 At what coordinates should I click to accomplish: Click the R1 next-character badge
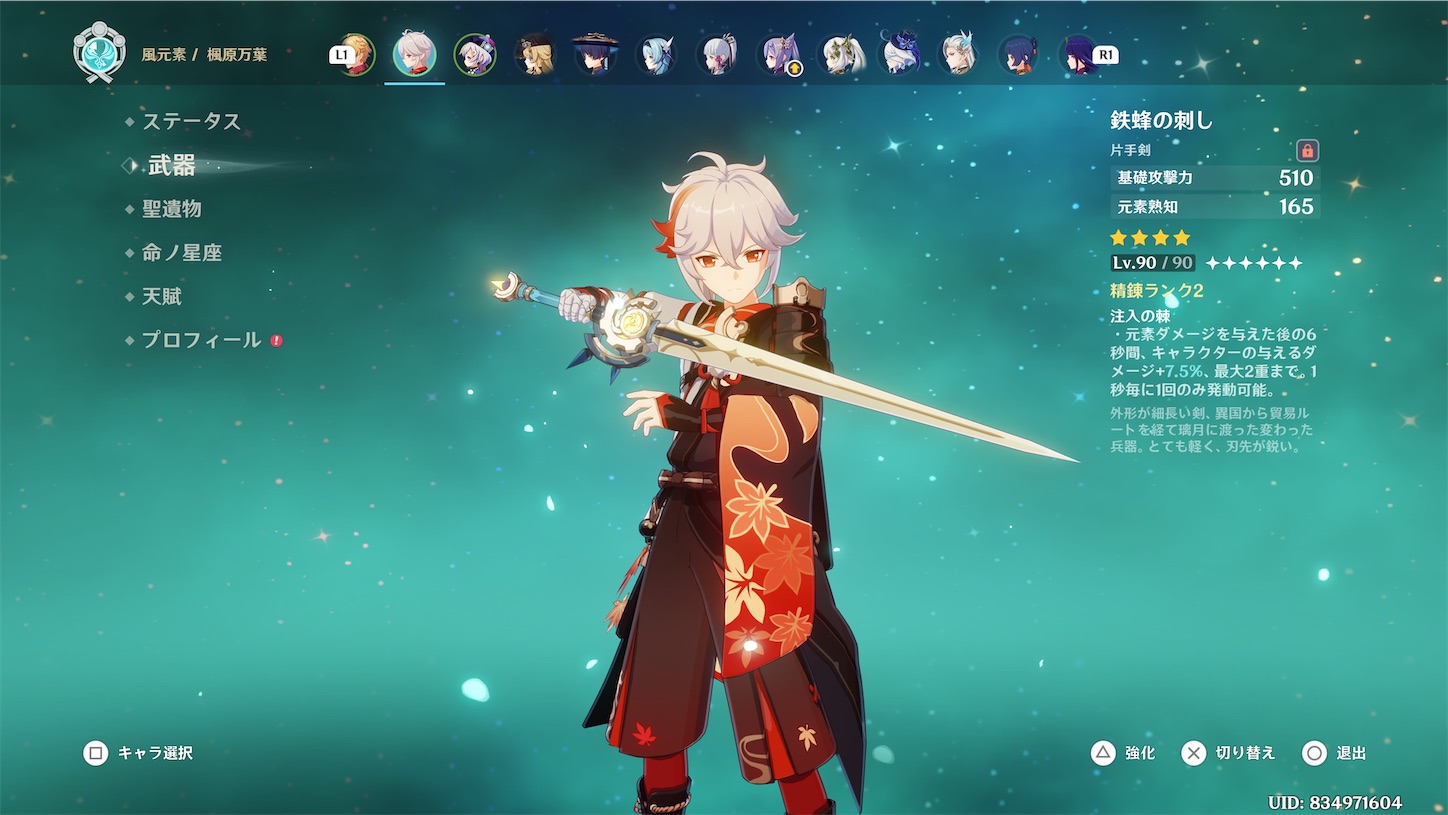(1105, 56)
